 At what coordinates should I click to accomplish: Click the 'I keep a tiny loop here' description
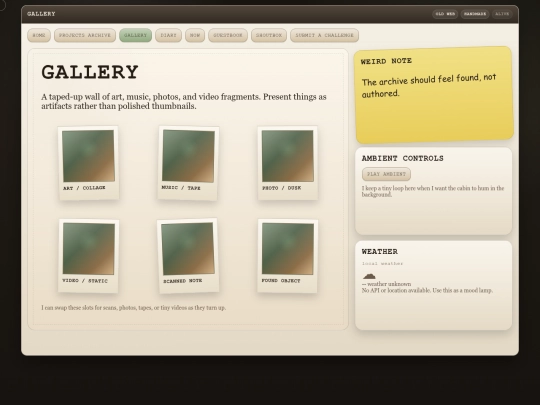point(433,191)
